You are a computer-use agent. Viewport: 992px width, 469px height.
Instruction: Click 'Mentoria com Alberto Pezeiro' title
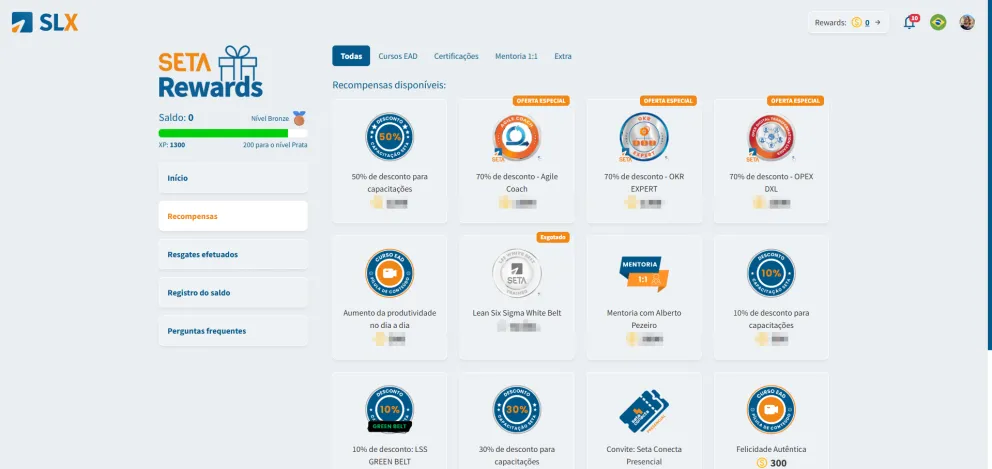click(x=643, y=319)
